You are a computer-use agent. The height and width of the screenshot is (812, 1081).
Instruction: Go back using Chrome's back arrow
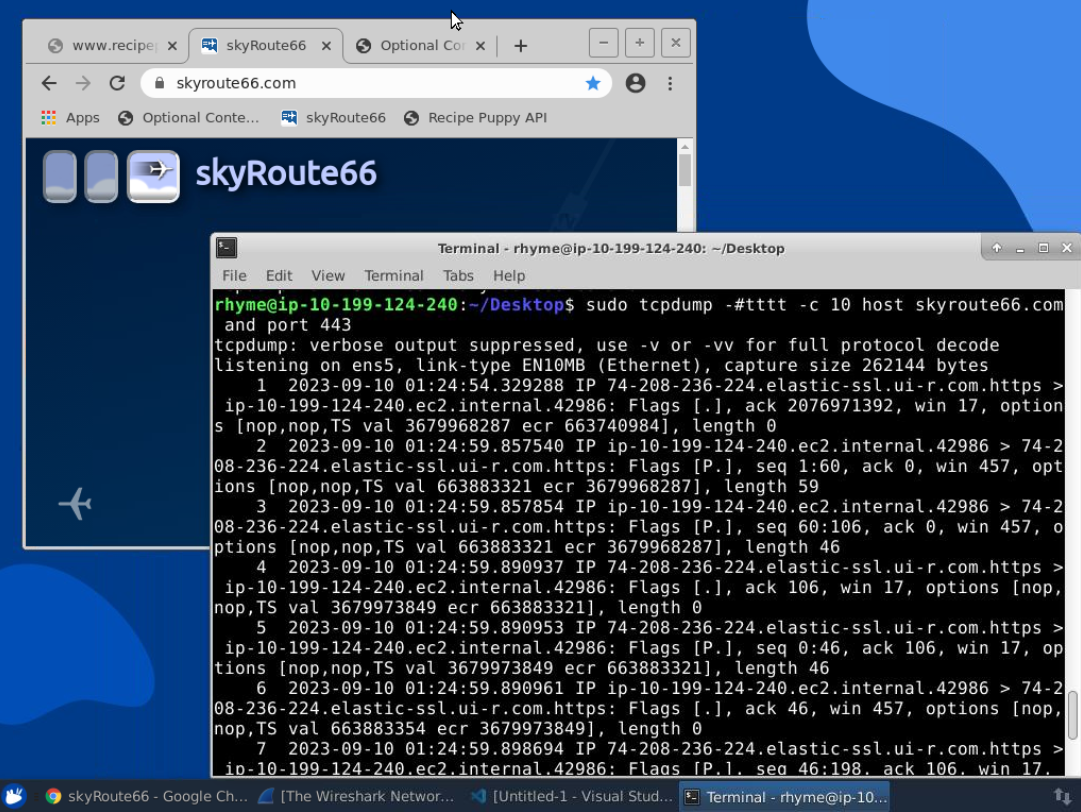coord(49,83)
